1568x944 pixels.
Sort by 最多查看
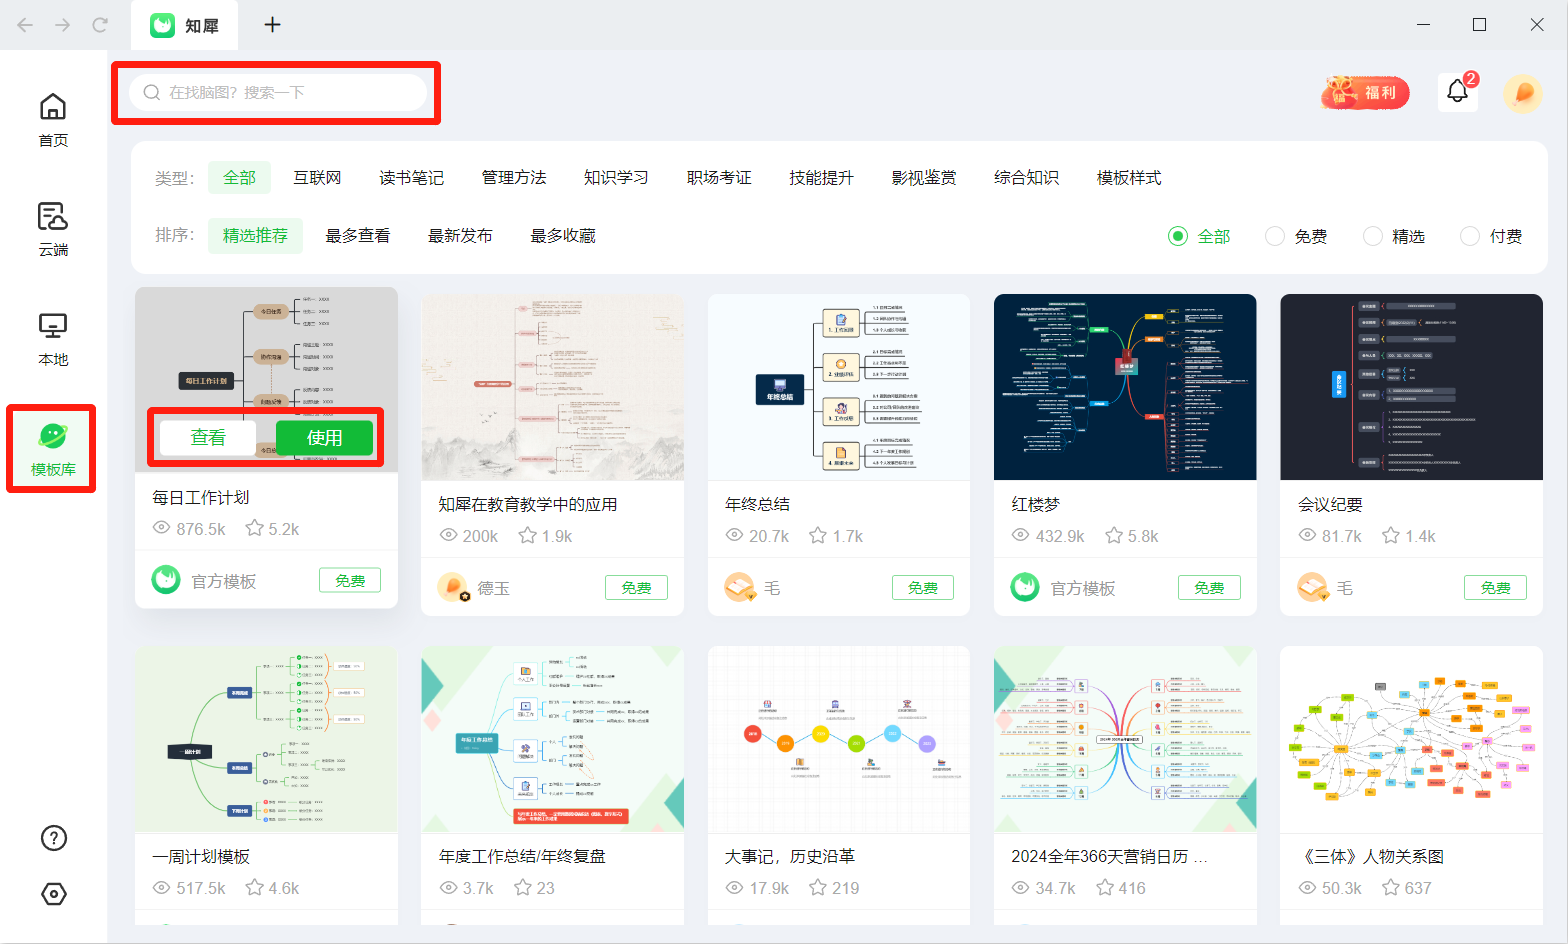coord(358,236)
